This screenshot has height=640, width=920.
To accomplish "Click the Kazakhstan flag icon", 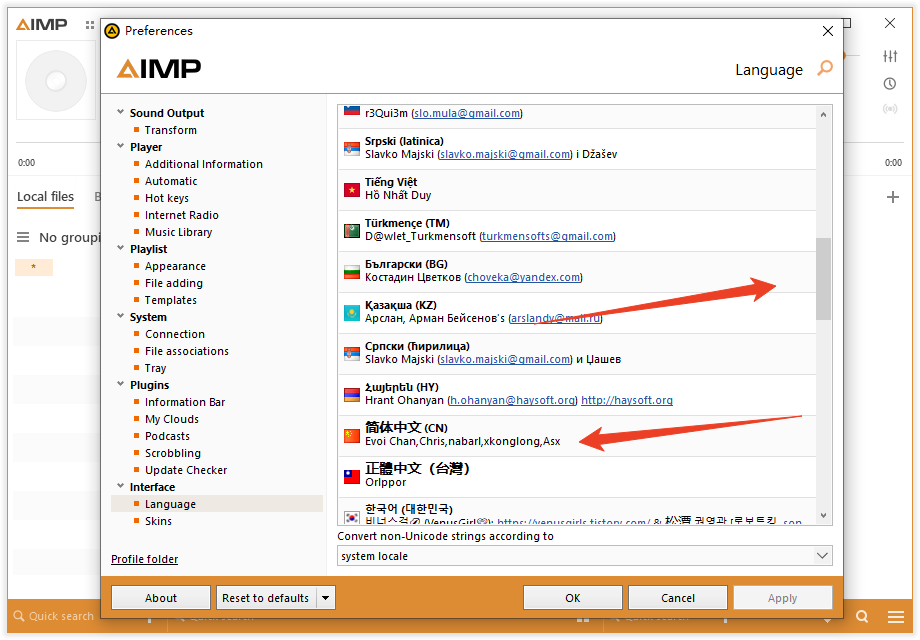I will pos(351,313).
